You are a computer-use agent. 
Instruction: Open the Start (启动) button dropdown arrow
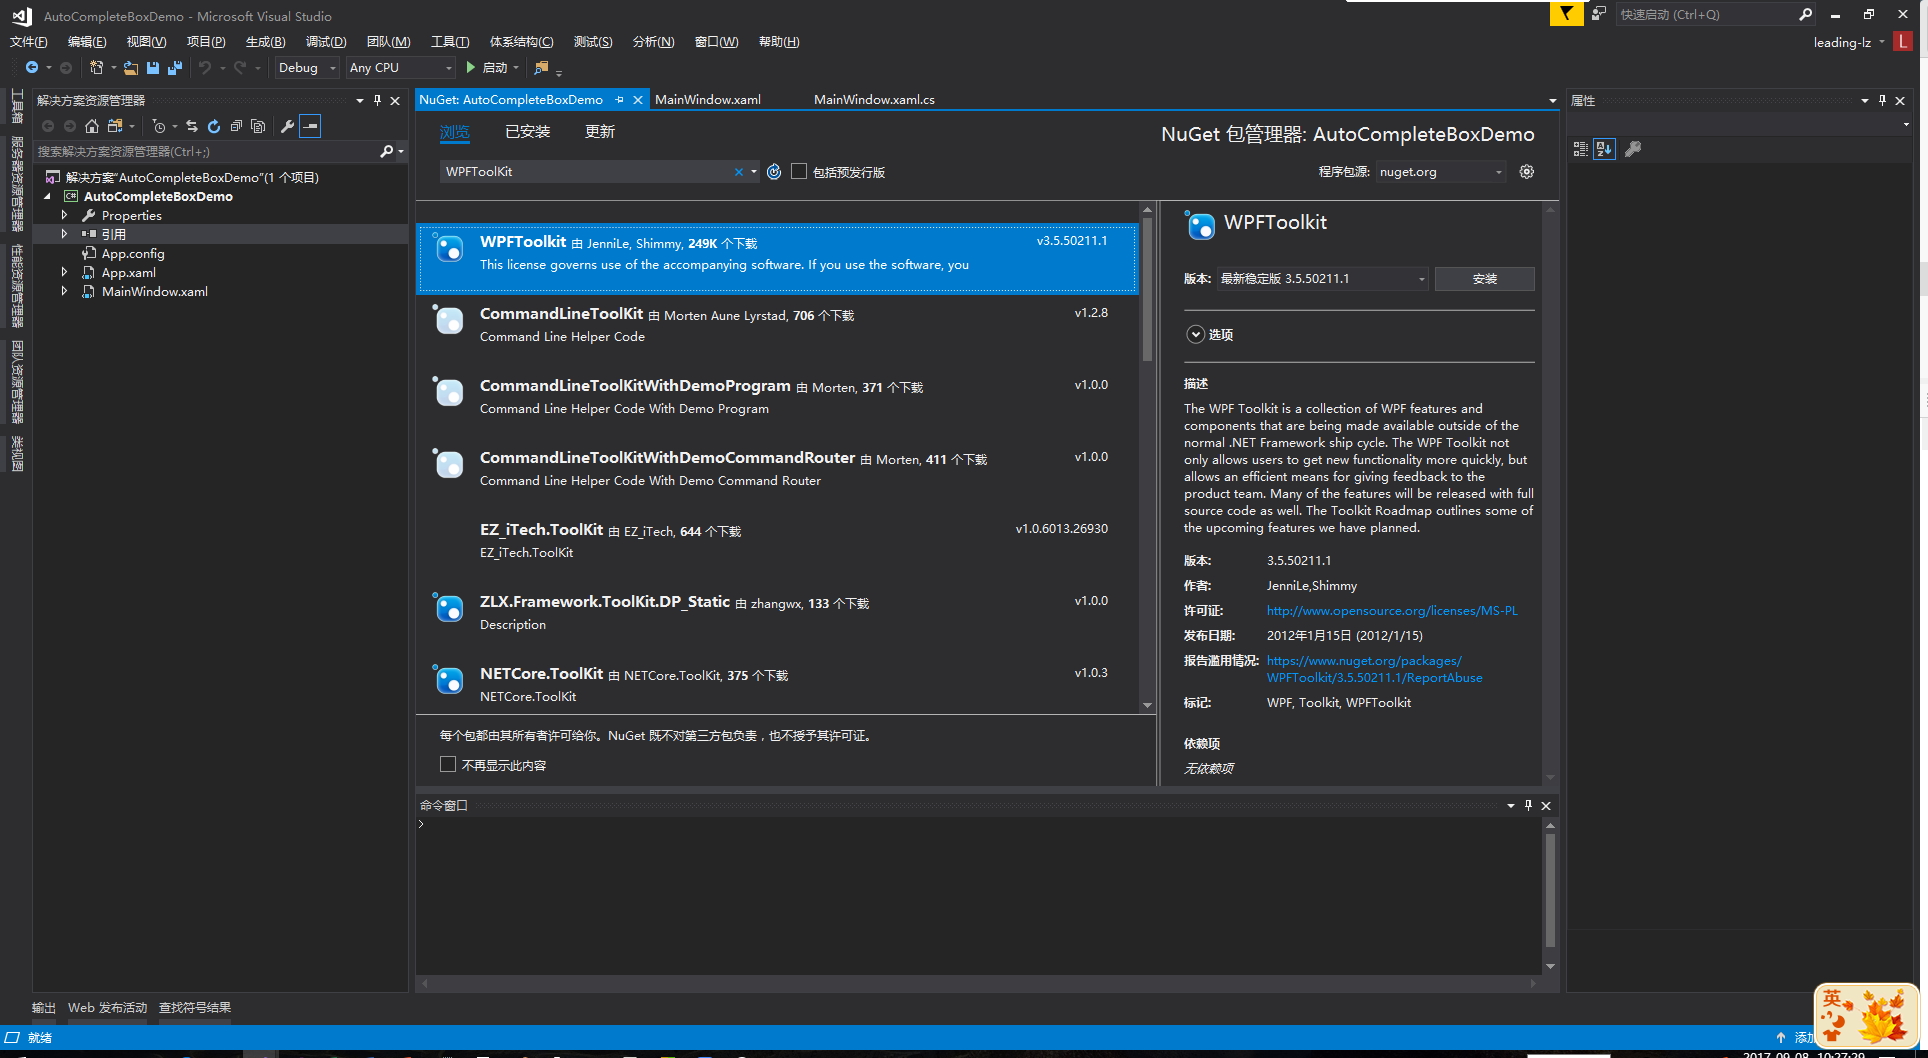click(x=516, y=68)
